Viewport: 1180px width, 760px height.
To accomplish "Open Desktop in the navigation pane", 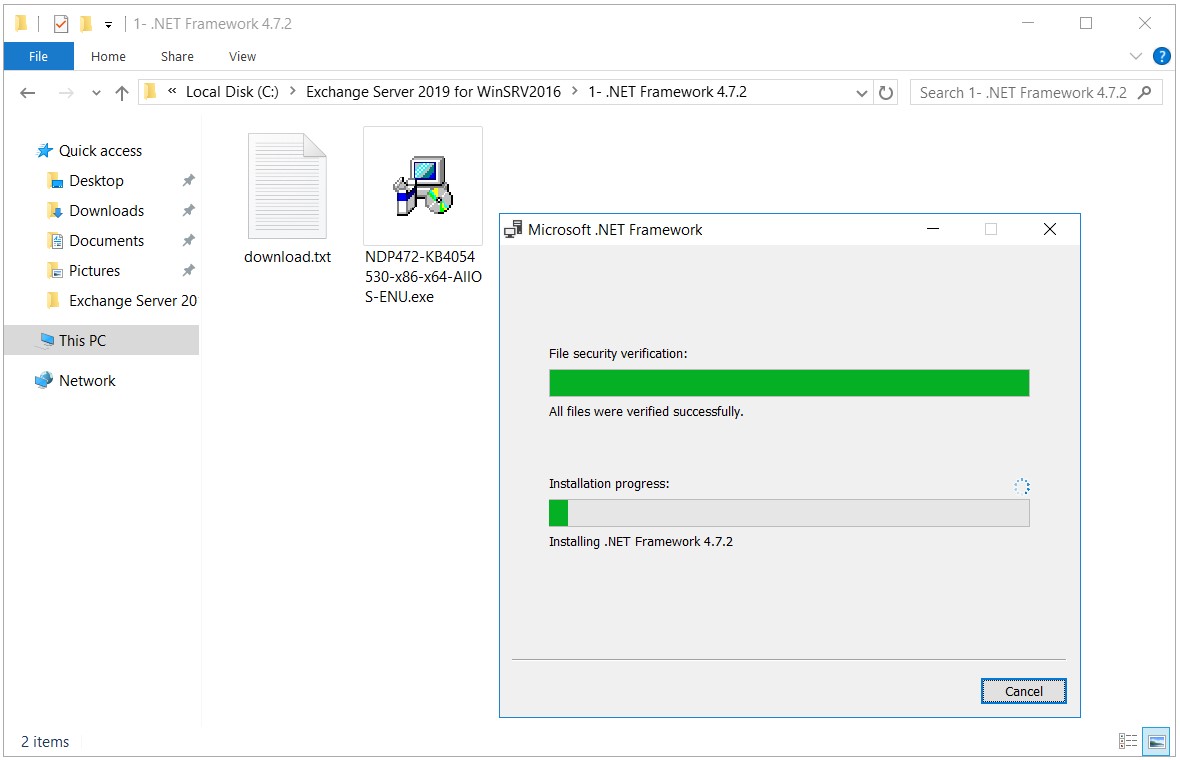I will tap(96, 181).
